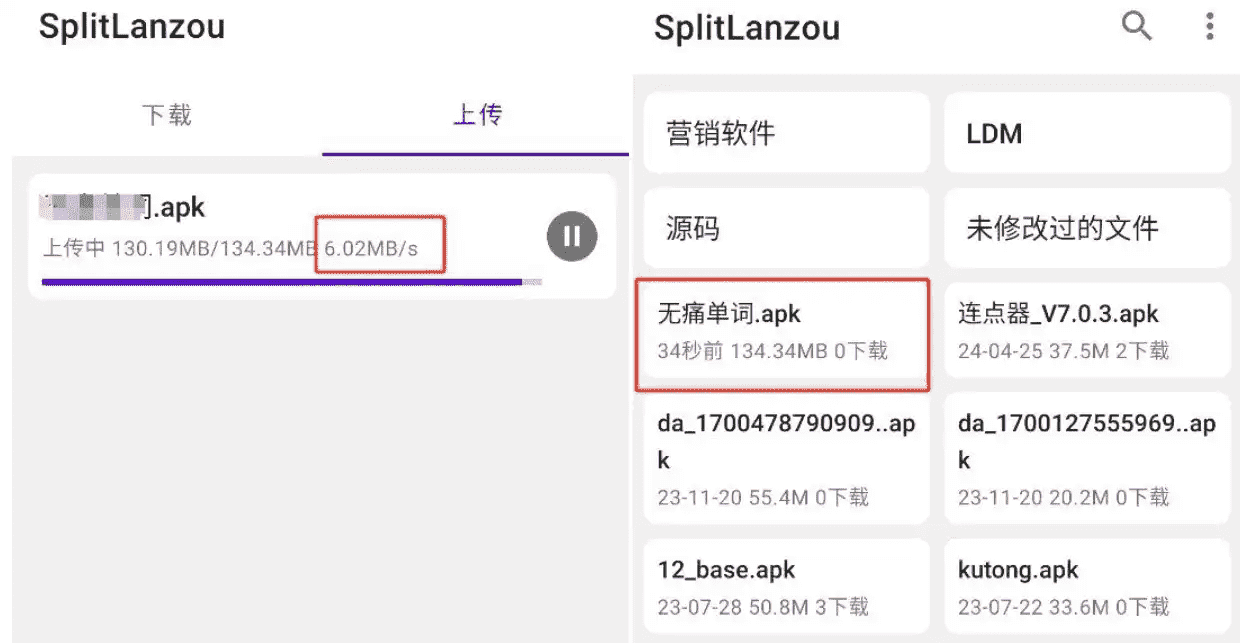Viewport: 1240px width, 643px height.
Task: Open the 未修改过的文件 folder
Action: [x=1087, y=229]
